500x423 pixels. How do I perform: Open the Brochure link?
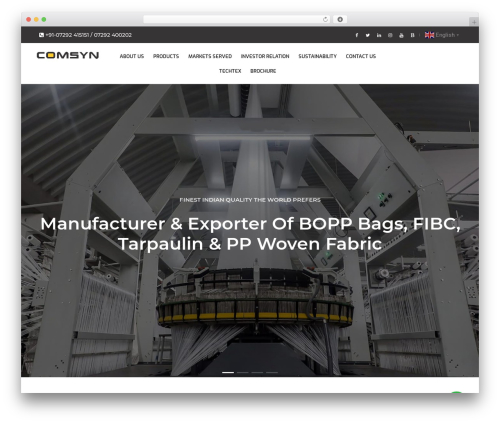263,71
